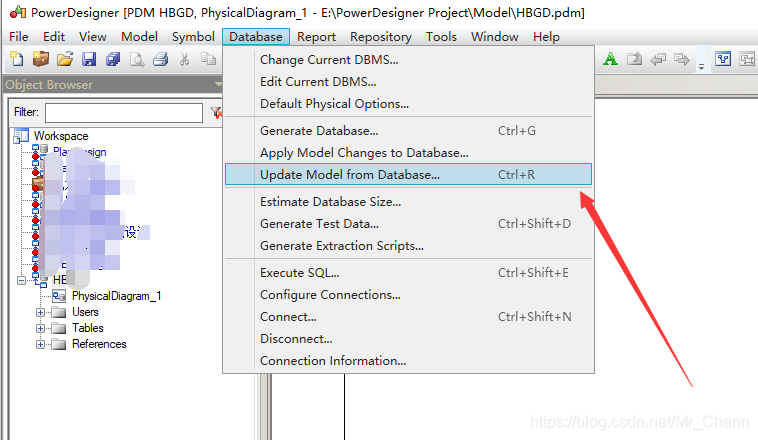Select the Workspace tree label
This screenshot has height=440, width=758.
[x=61, y=136]
